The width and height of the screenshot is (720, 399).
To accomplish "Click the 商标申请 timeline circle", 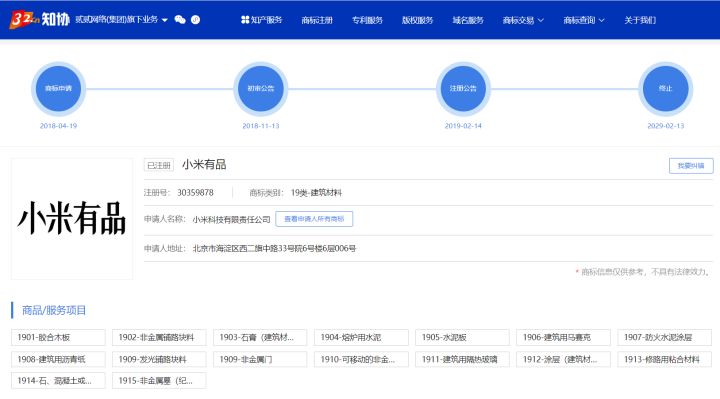I will [58, 88].
